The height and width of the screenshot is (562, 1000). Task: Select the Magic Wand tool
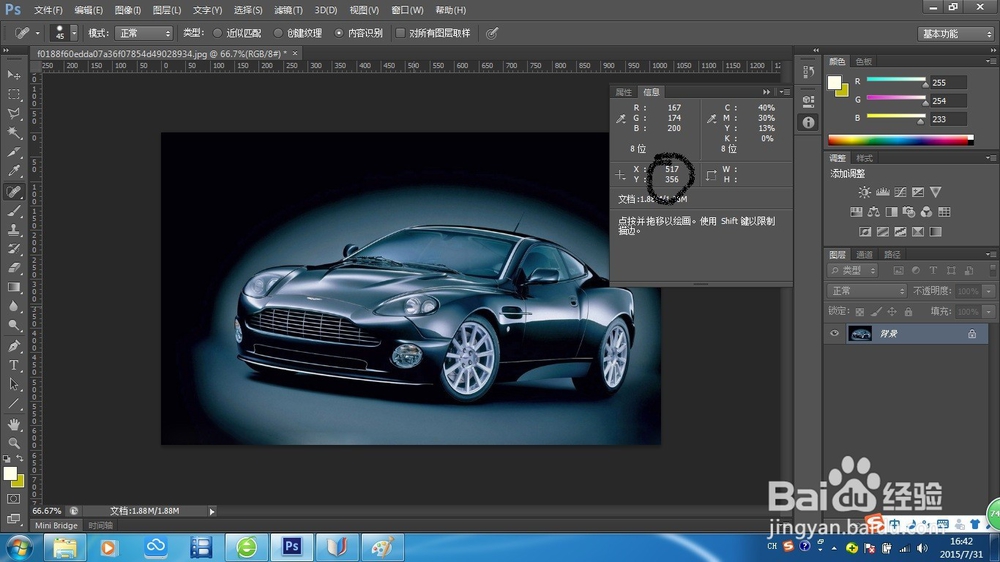tap(14, 132)
